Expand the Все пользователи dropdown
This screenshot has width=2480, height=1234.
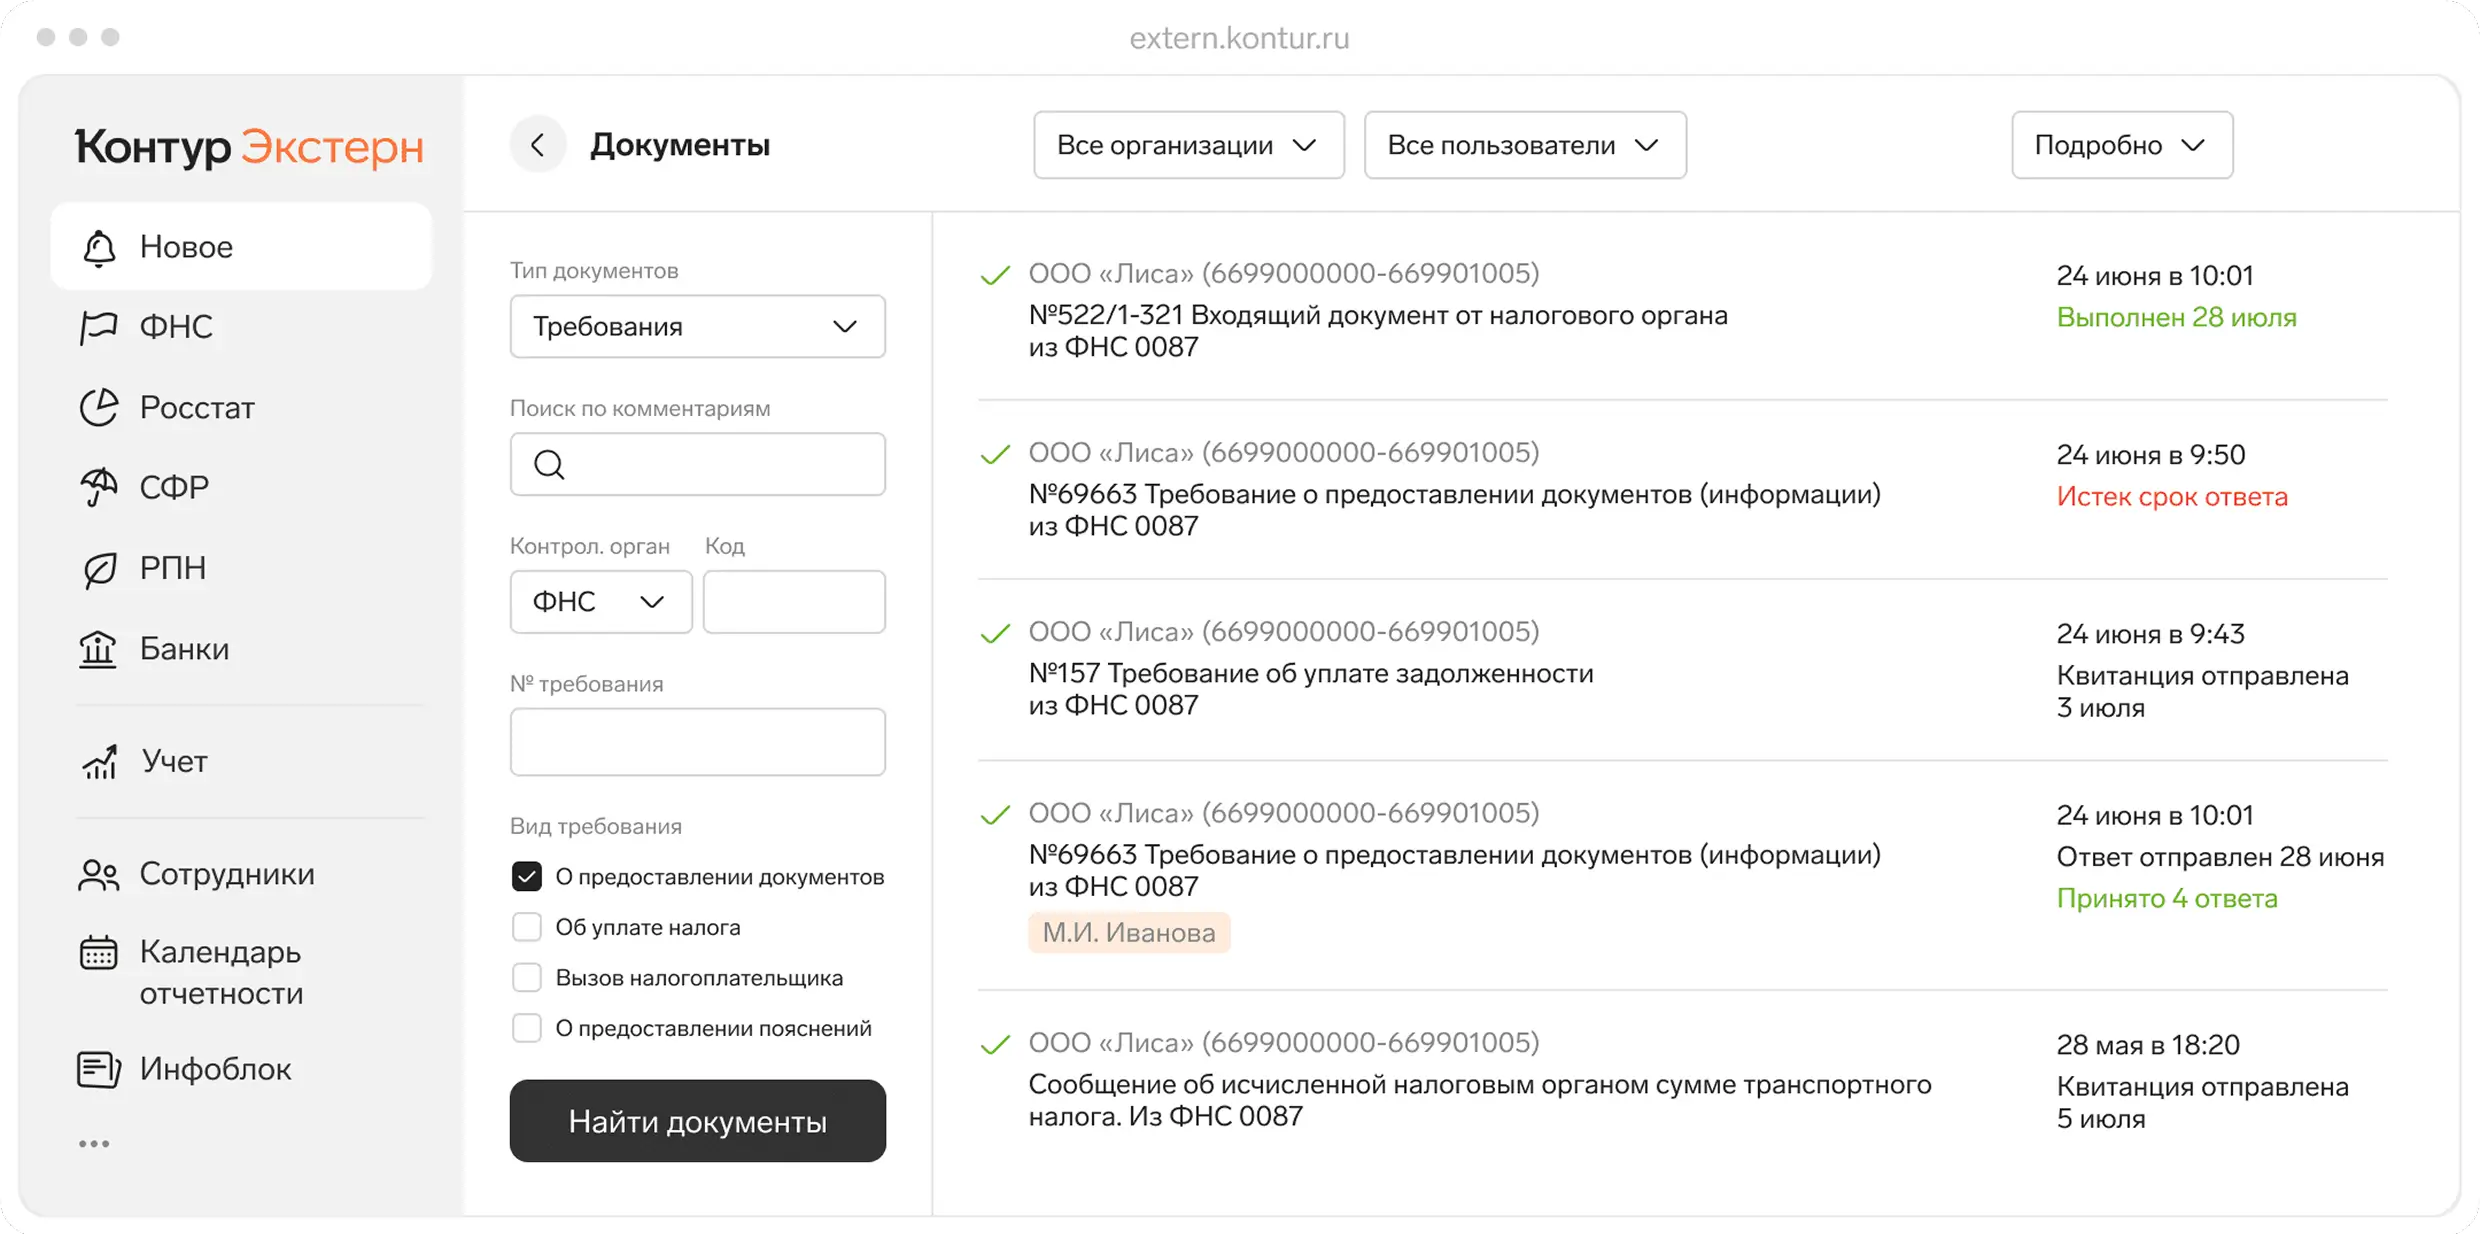1524,144
